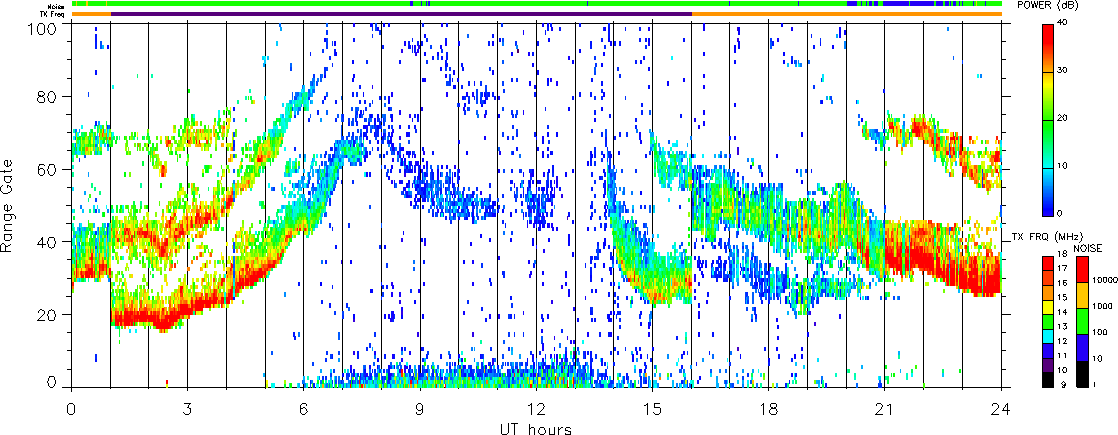Screen dimensions: 1118x435
Task: Click purple segment of TX Freq strip
Action: pyautogui.click(x=401, y=14)
